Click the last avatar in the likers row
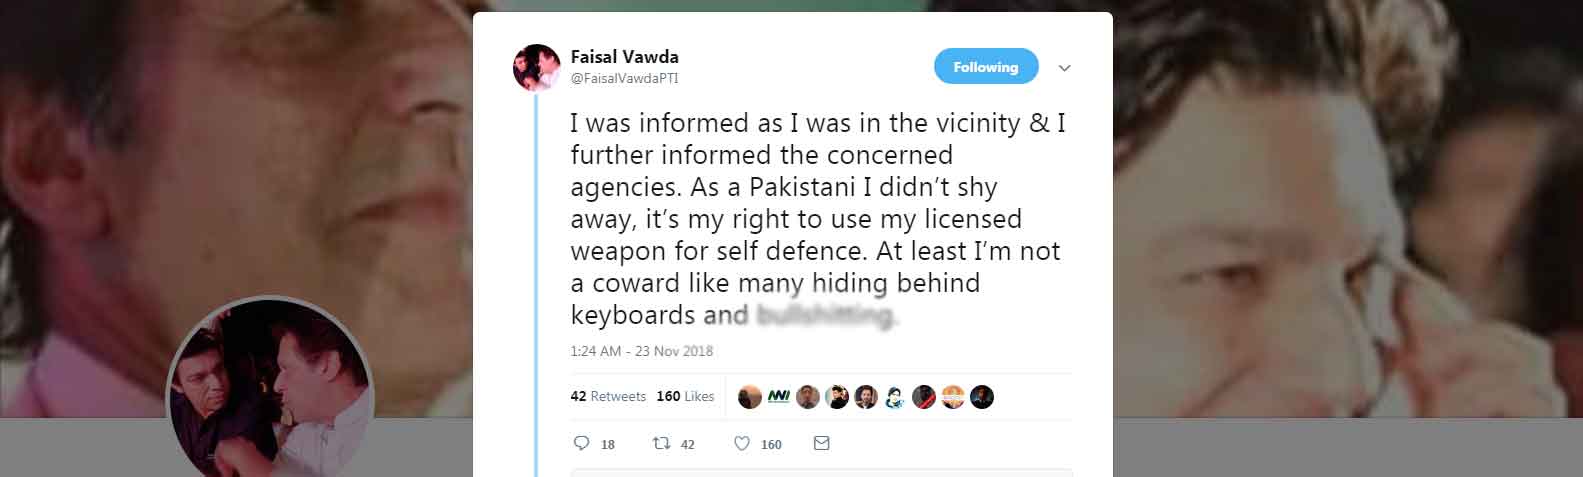The image size is (1583, 477). 982,397
